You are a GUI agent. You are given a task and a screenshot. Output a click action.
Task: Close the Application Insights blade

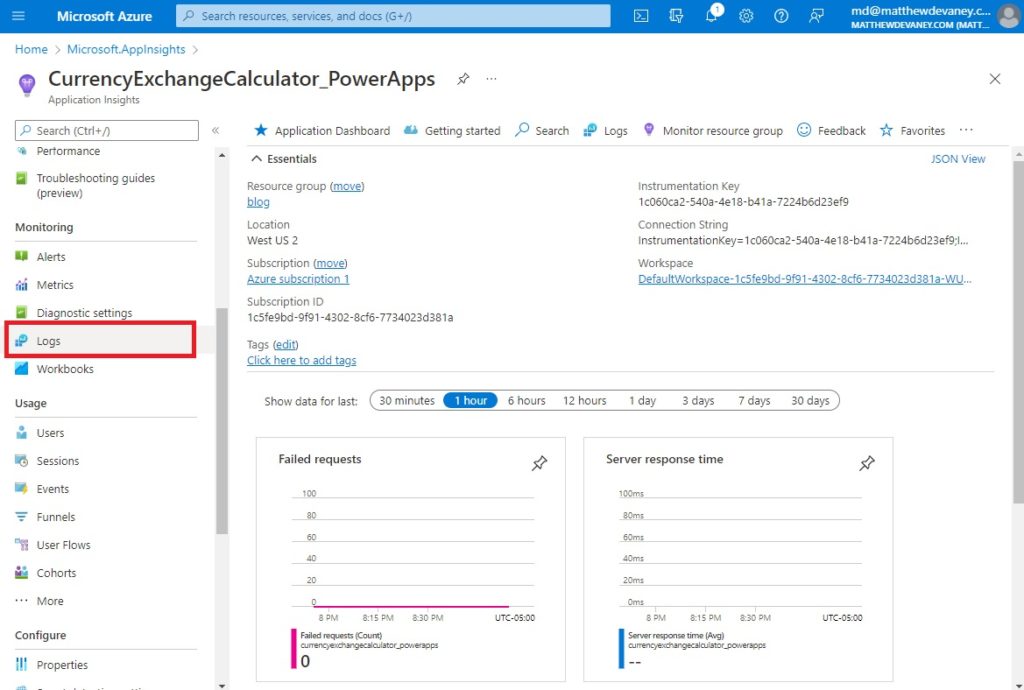tap(995, 79)
